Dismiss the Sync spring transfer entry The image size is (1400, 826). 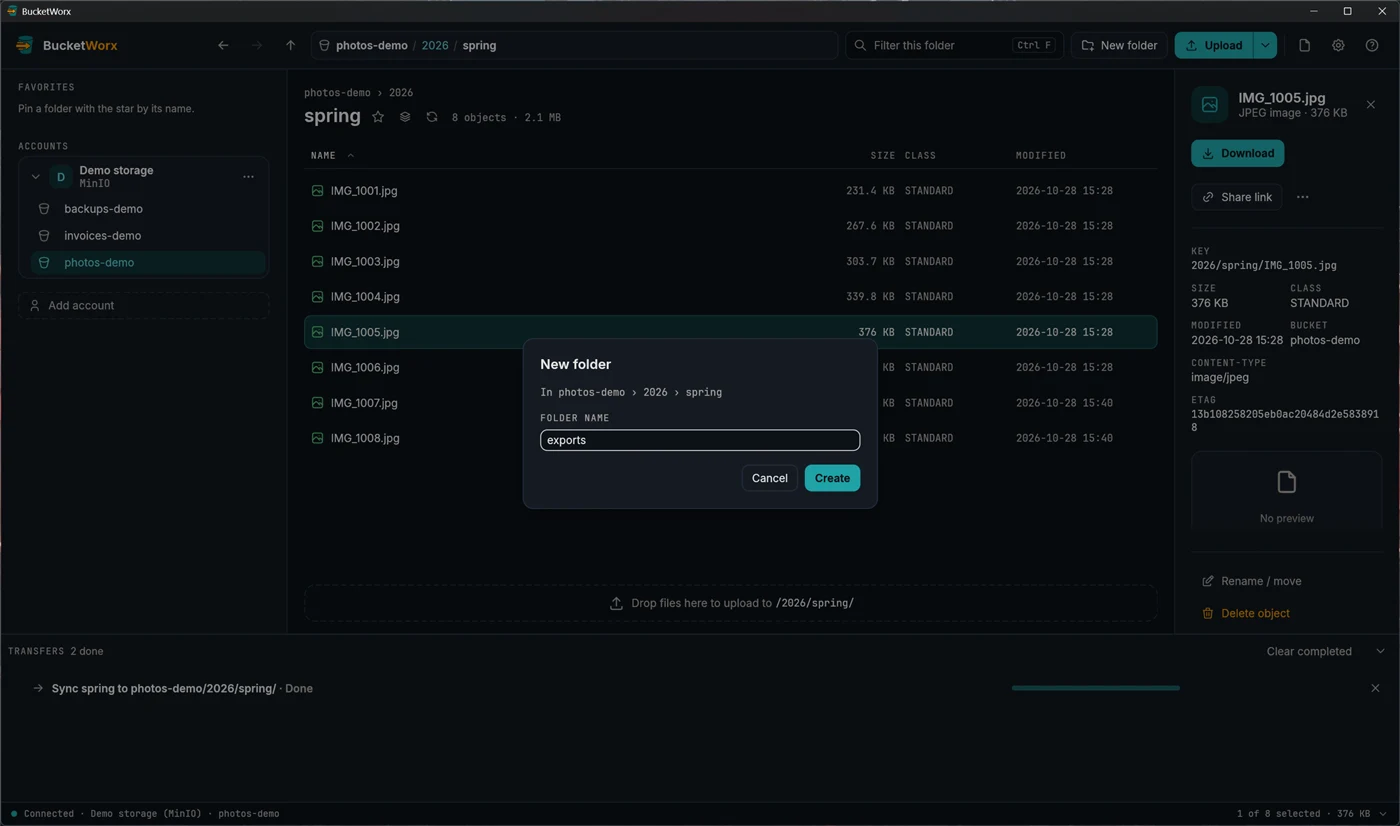(x=1375, y=688)
